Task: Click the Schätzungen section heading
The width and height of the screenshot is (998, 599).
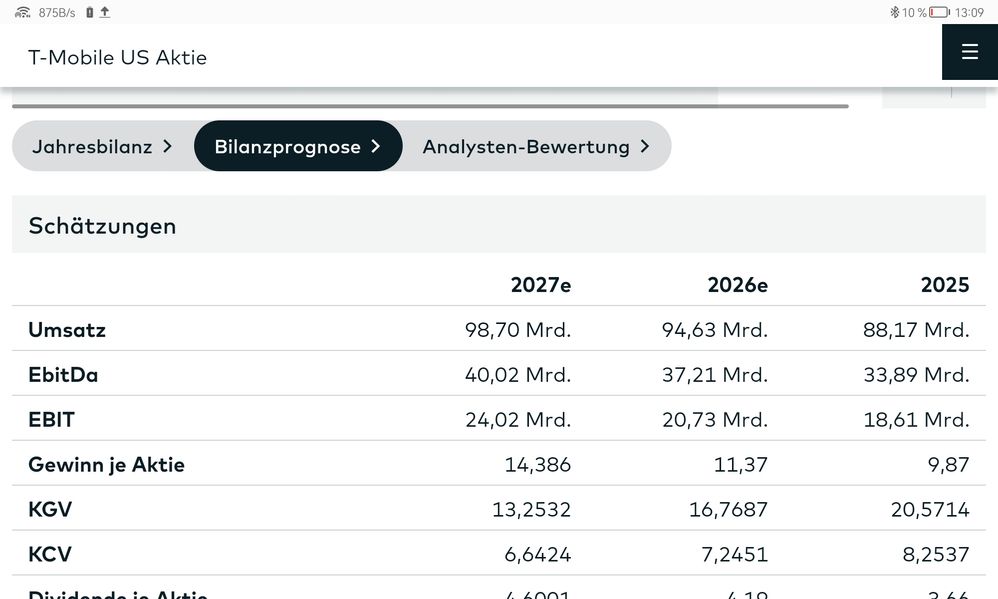Action: point(102,226)
